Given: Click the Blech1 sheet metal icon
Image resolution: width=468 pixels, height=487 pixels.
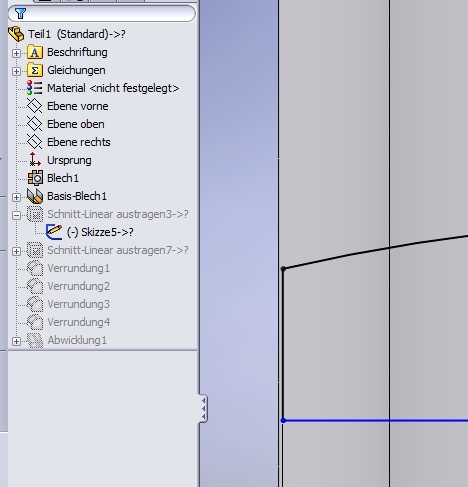Looking at the screenshot, I should (35, 178).
